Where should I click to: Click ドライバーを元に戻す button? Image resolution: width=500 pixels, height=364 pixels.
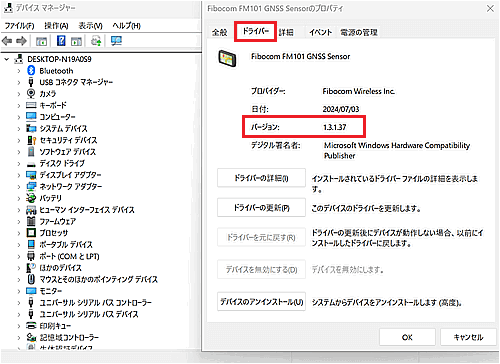tap(261, 237)
